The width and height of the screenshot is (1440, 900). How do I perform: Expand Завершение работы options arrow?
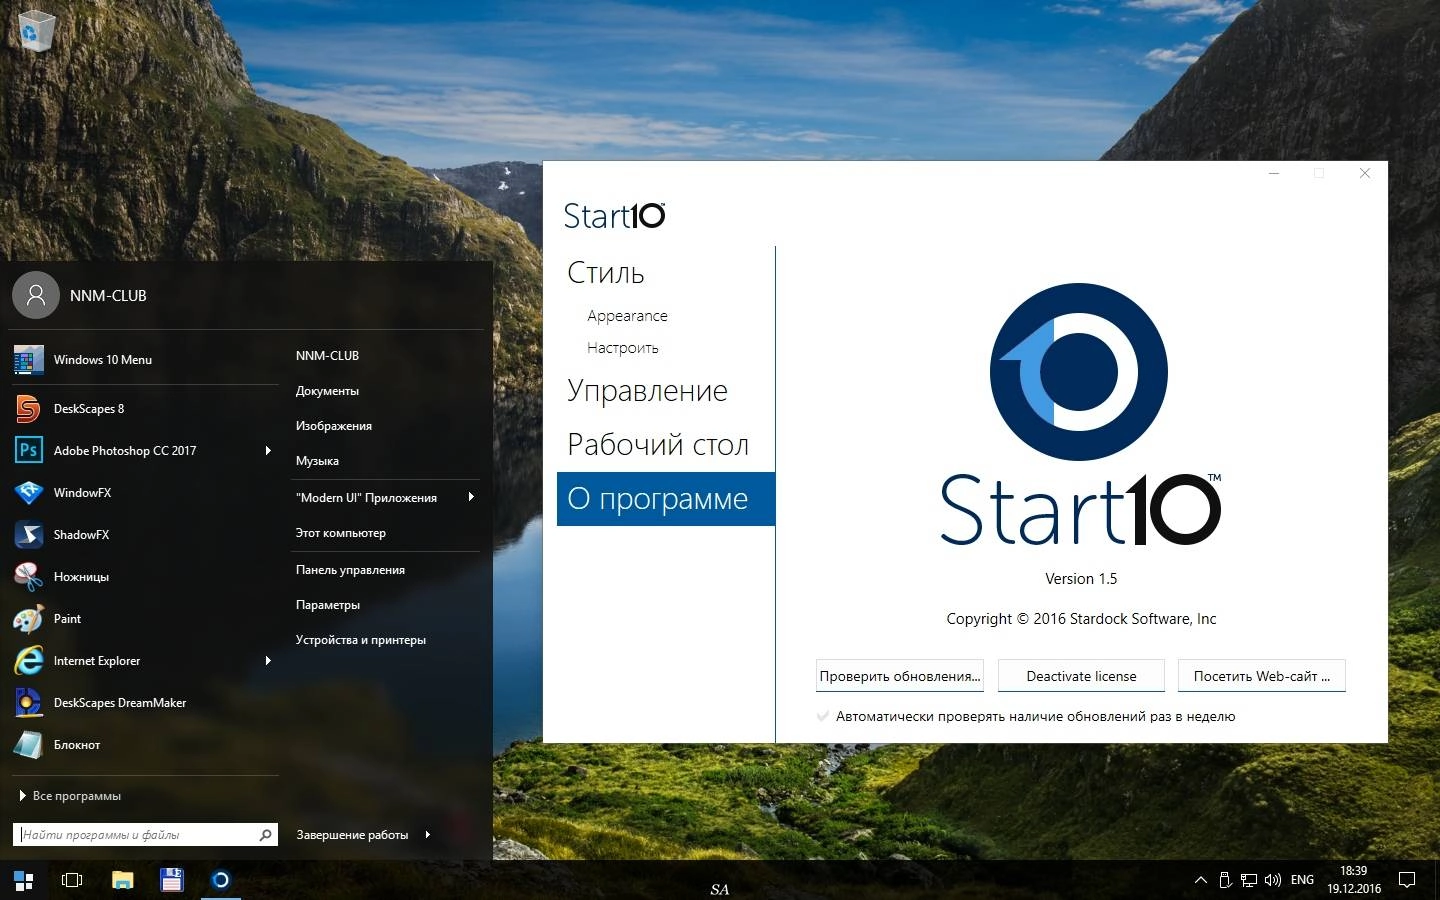(427, 834)
